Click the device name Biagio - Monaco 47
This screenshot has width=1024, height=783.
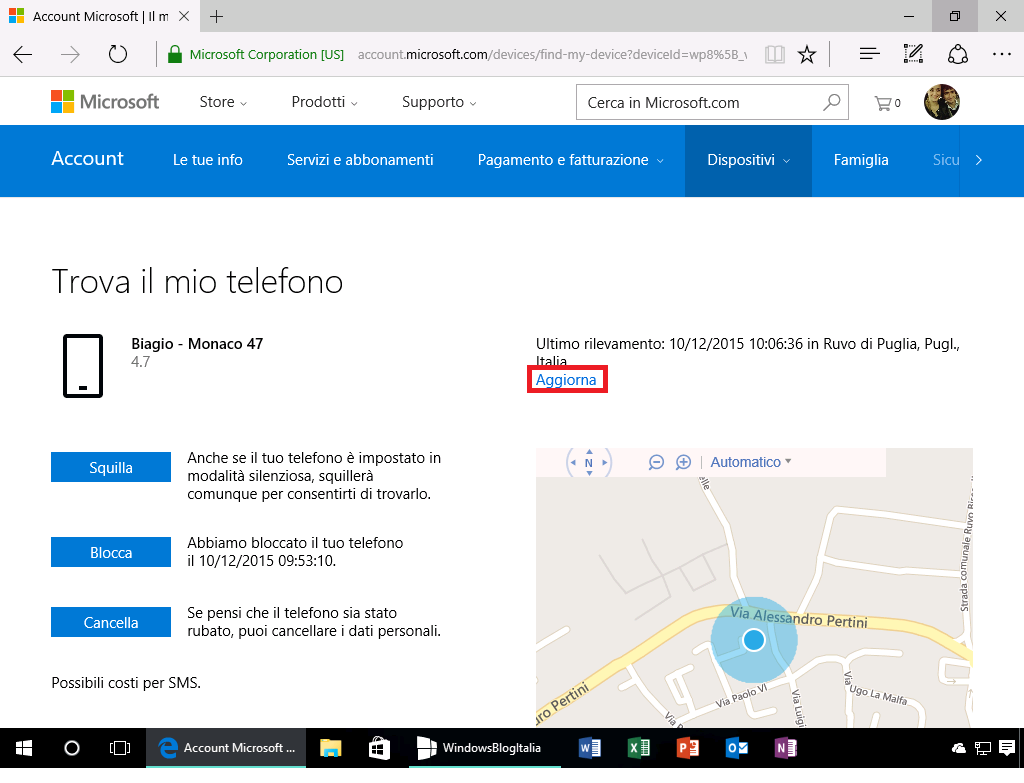pos(197,344)
